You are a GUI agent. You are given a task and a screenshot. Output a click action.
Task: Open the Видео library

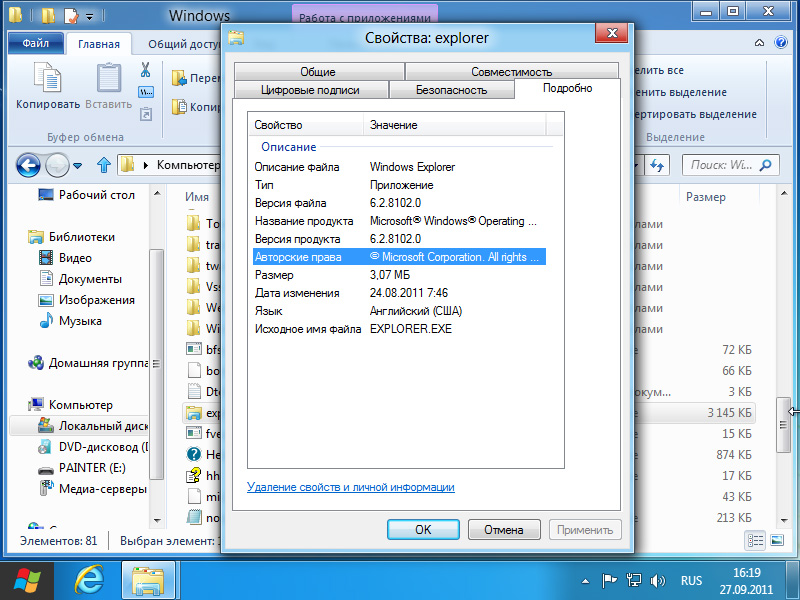[65, 258]
